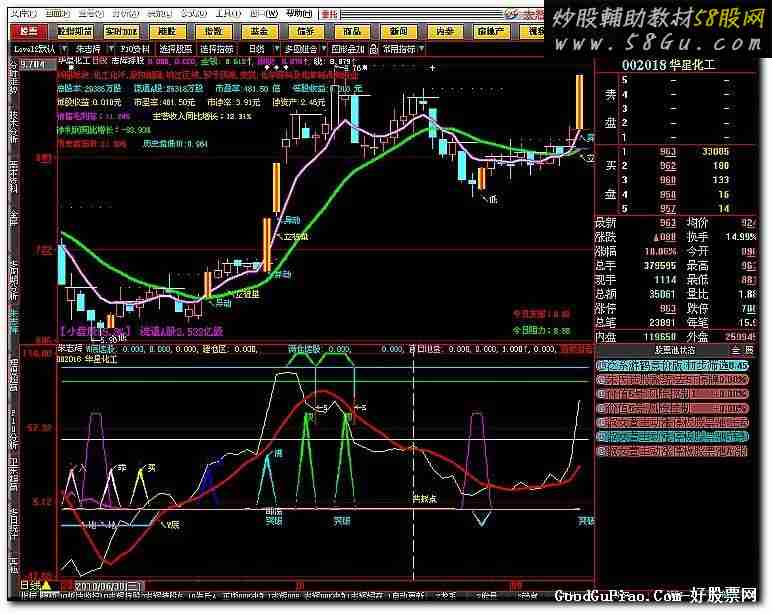Click the F10资料 toolbar item
The image size is (772, 614).
click(135, 49)
